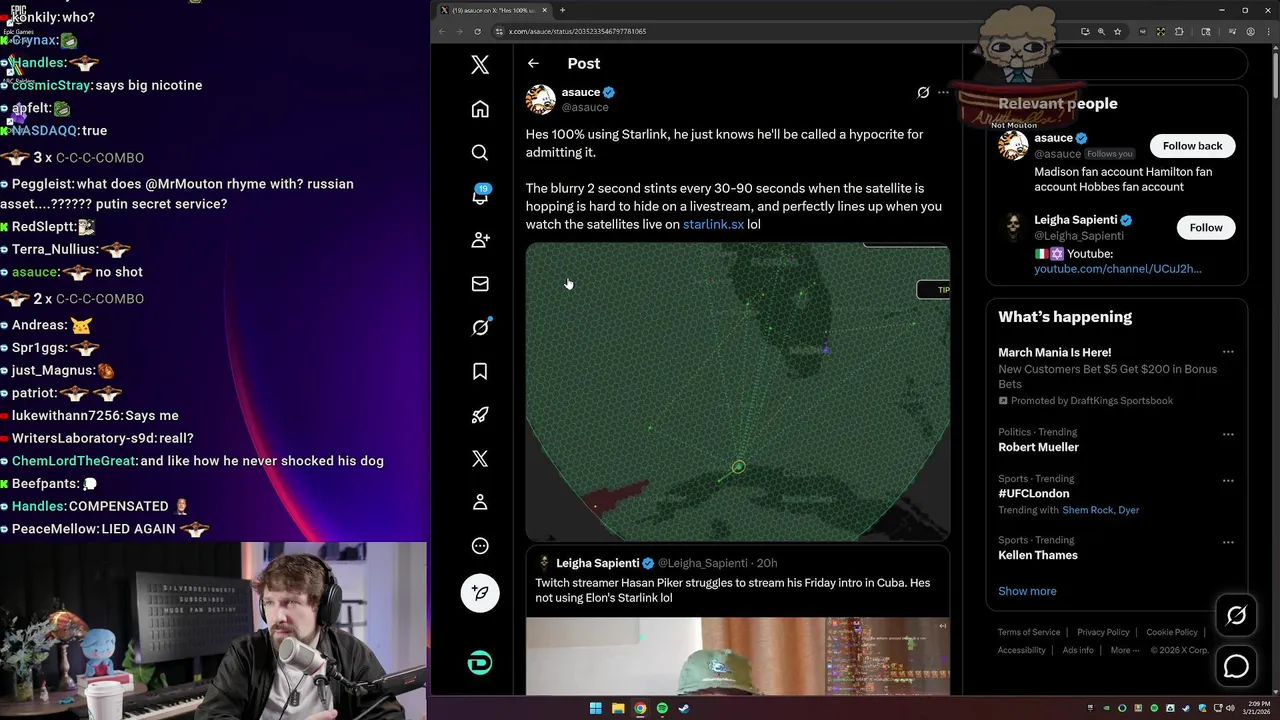Open the starlink.sx link in the post
Screen dimensions: 1280x720
tap(713, 224)
